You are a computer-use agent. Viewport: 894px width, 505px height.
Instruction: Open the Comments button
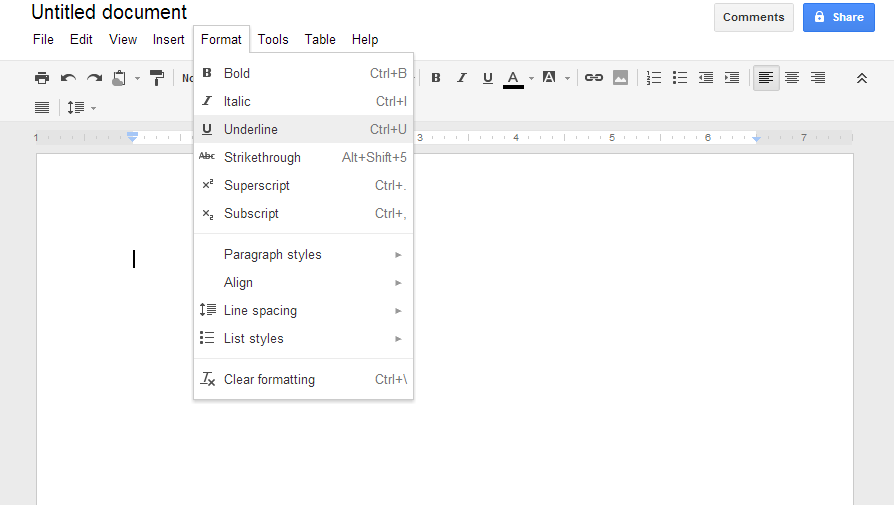point(753,17)
